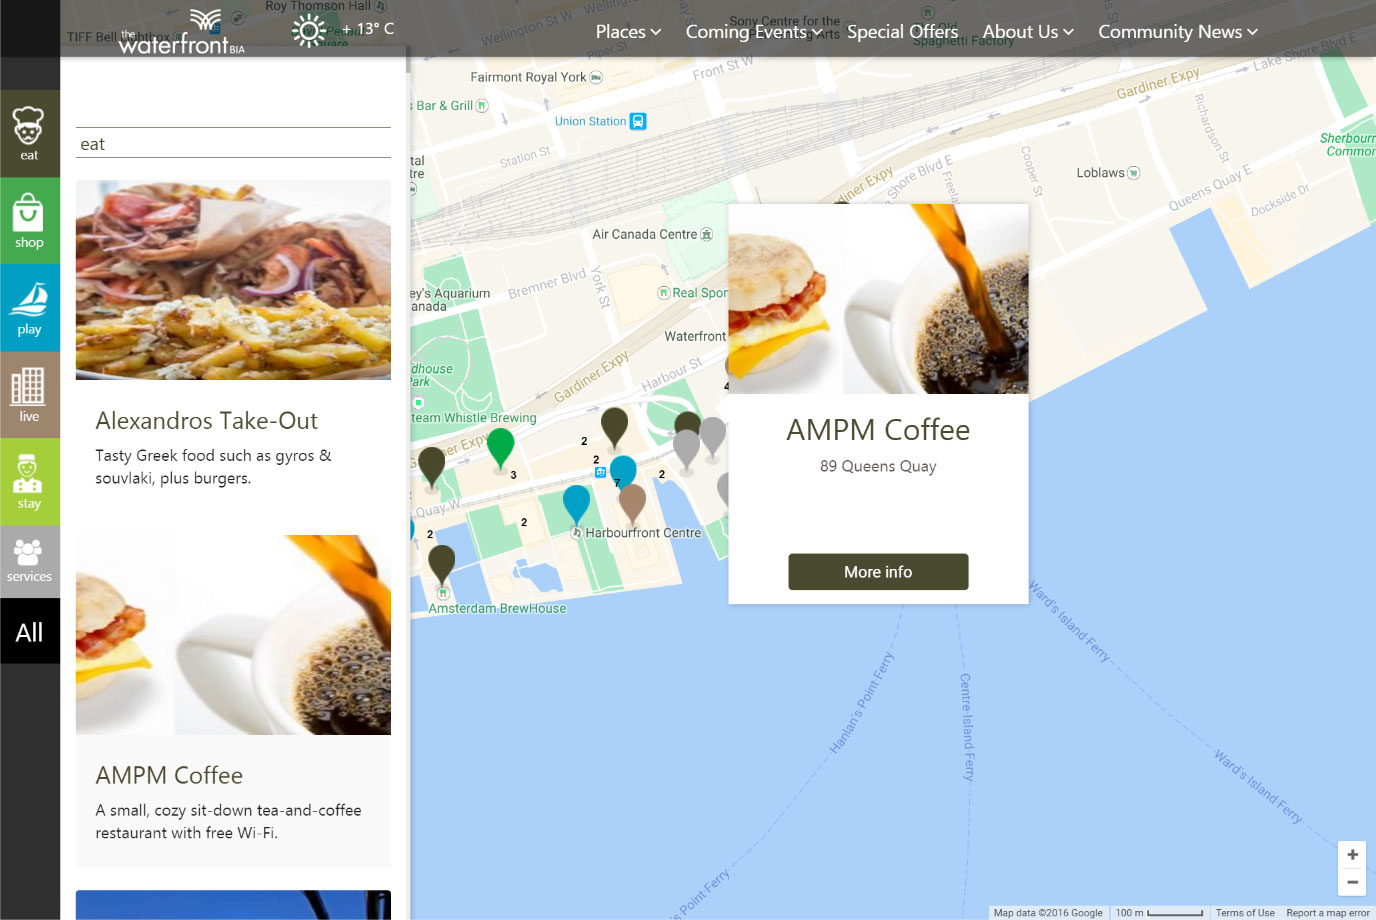1376x920 pixels.
Task: Report a map error
Action: click(x=1328, y=913)
